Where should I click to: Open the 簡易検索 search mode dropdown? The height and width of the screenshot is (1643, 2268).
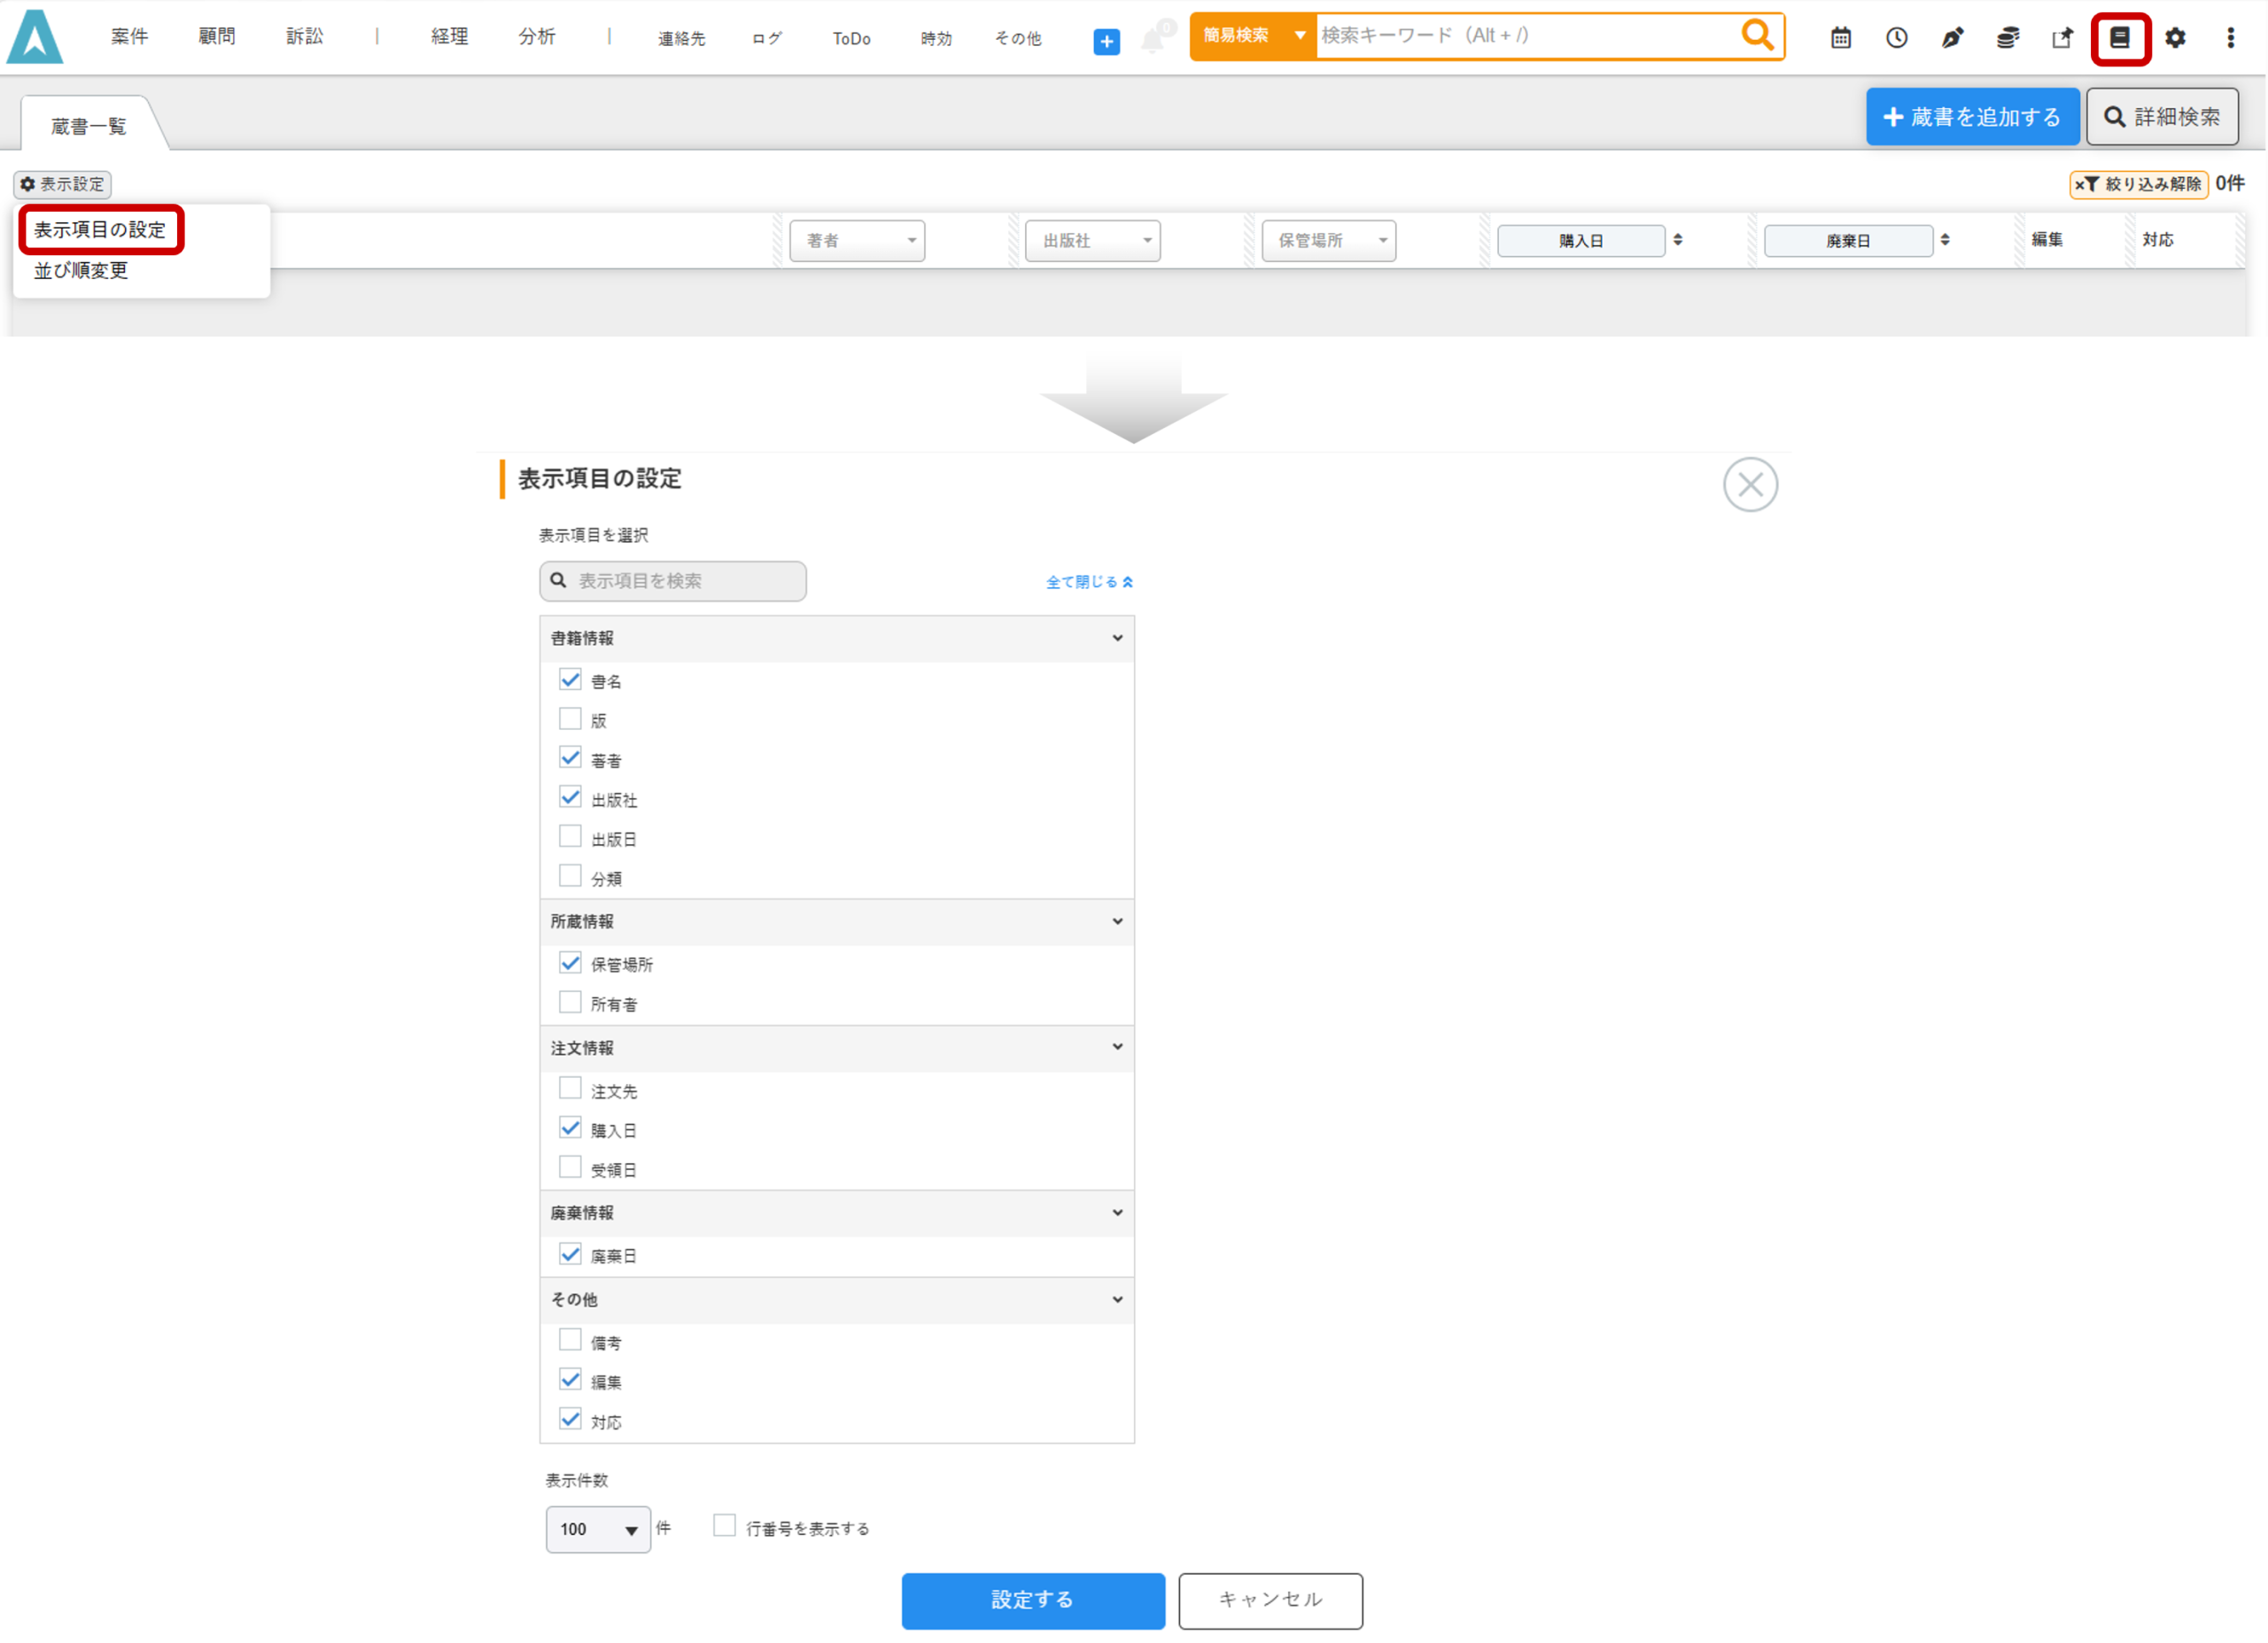[x=1254, y=36]
